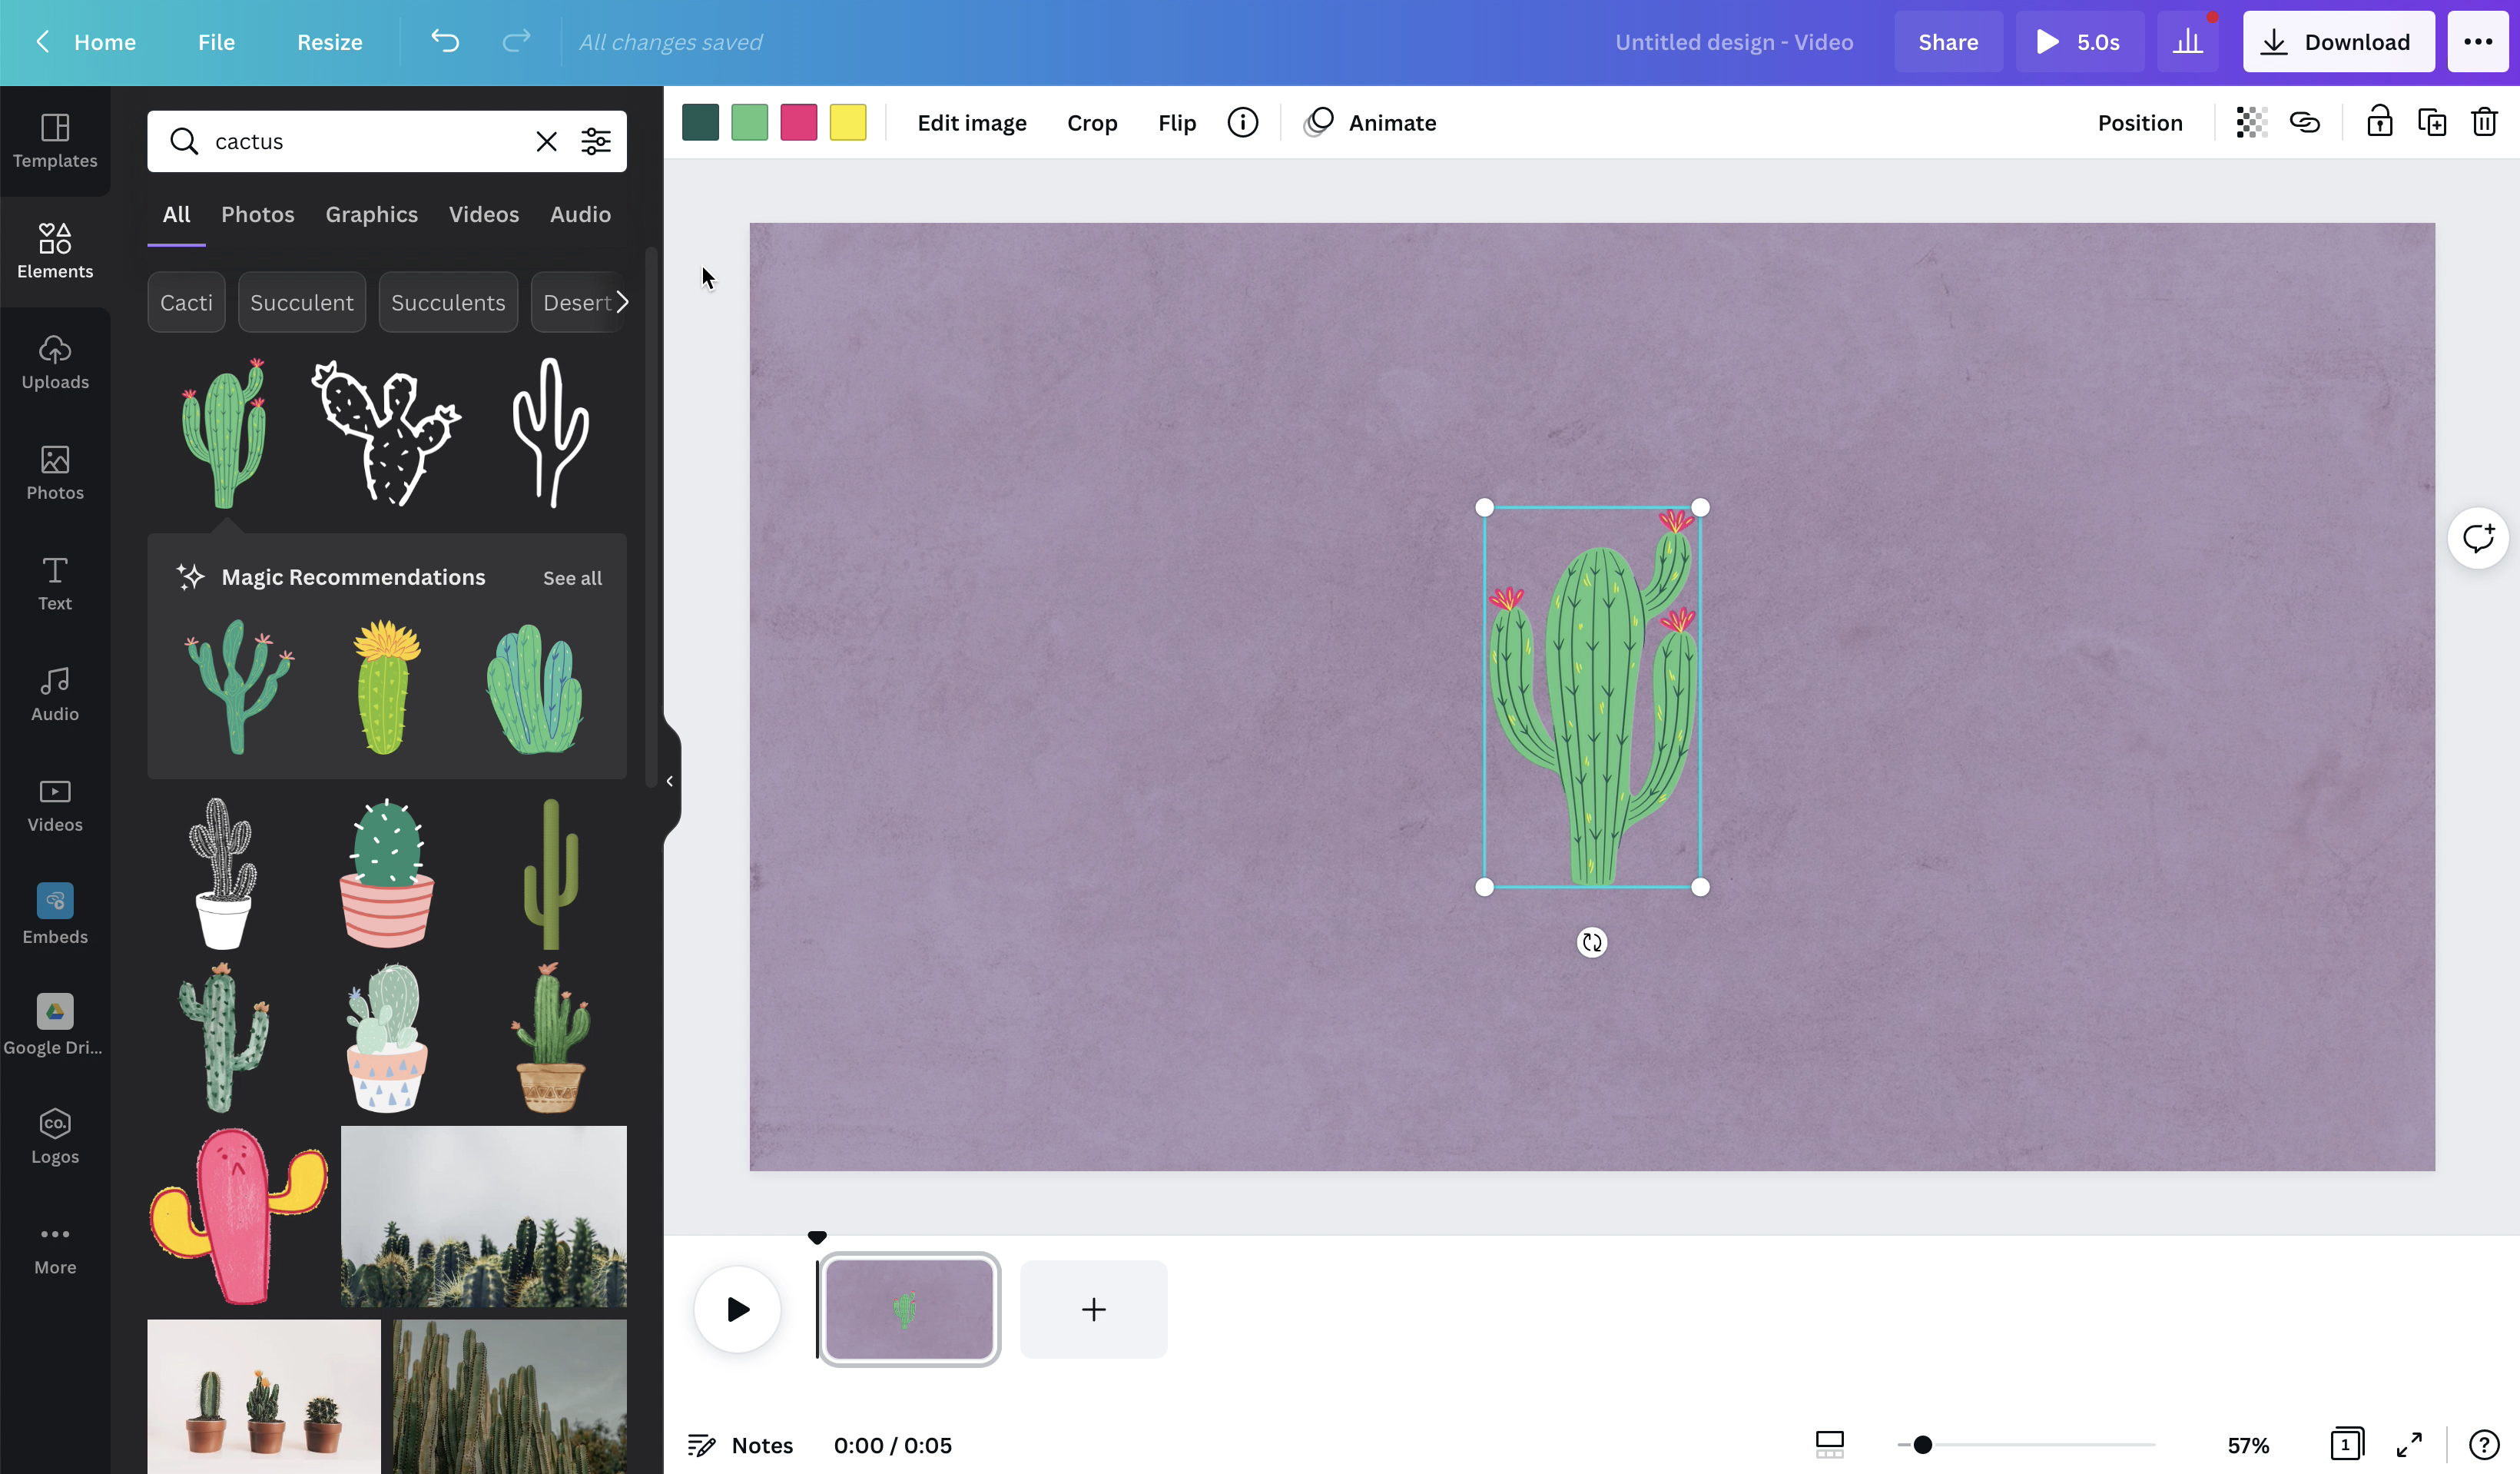Switch to the Graphics tab
This screenshot has height=1474, width=2520.
[x=371, y=214]
